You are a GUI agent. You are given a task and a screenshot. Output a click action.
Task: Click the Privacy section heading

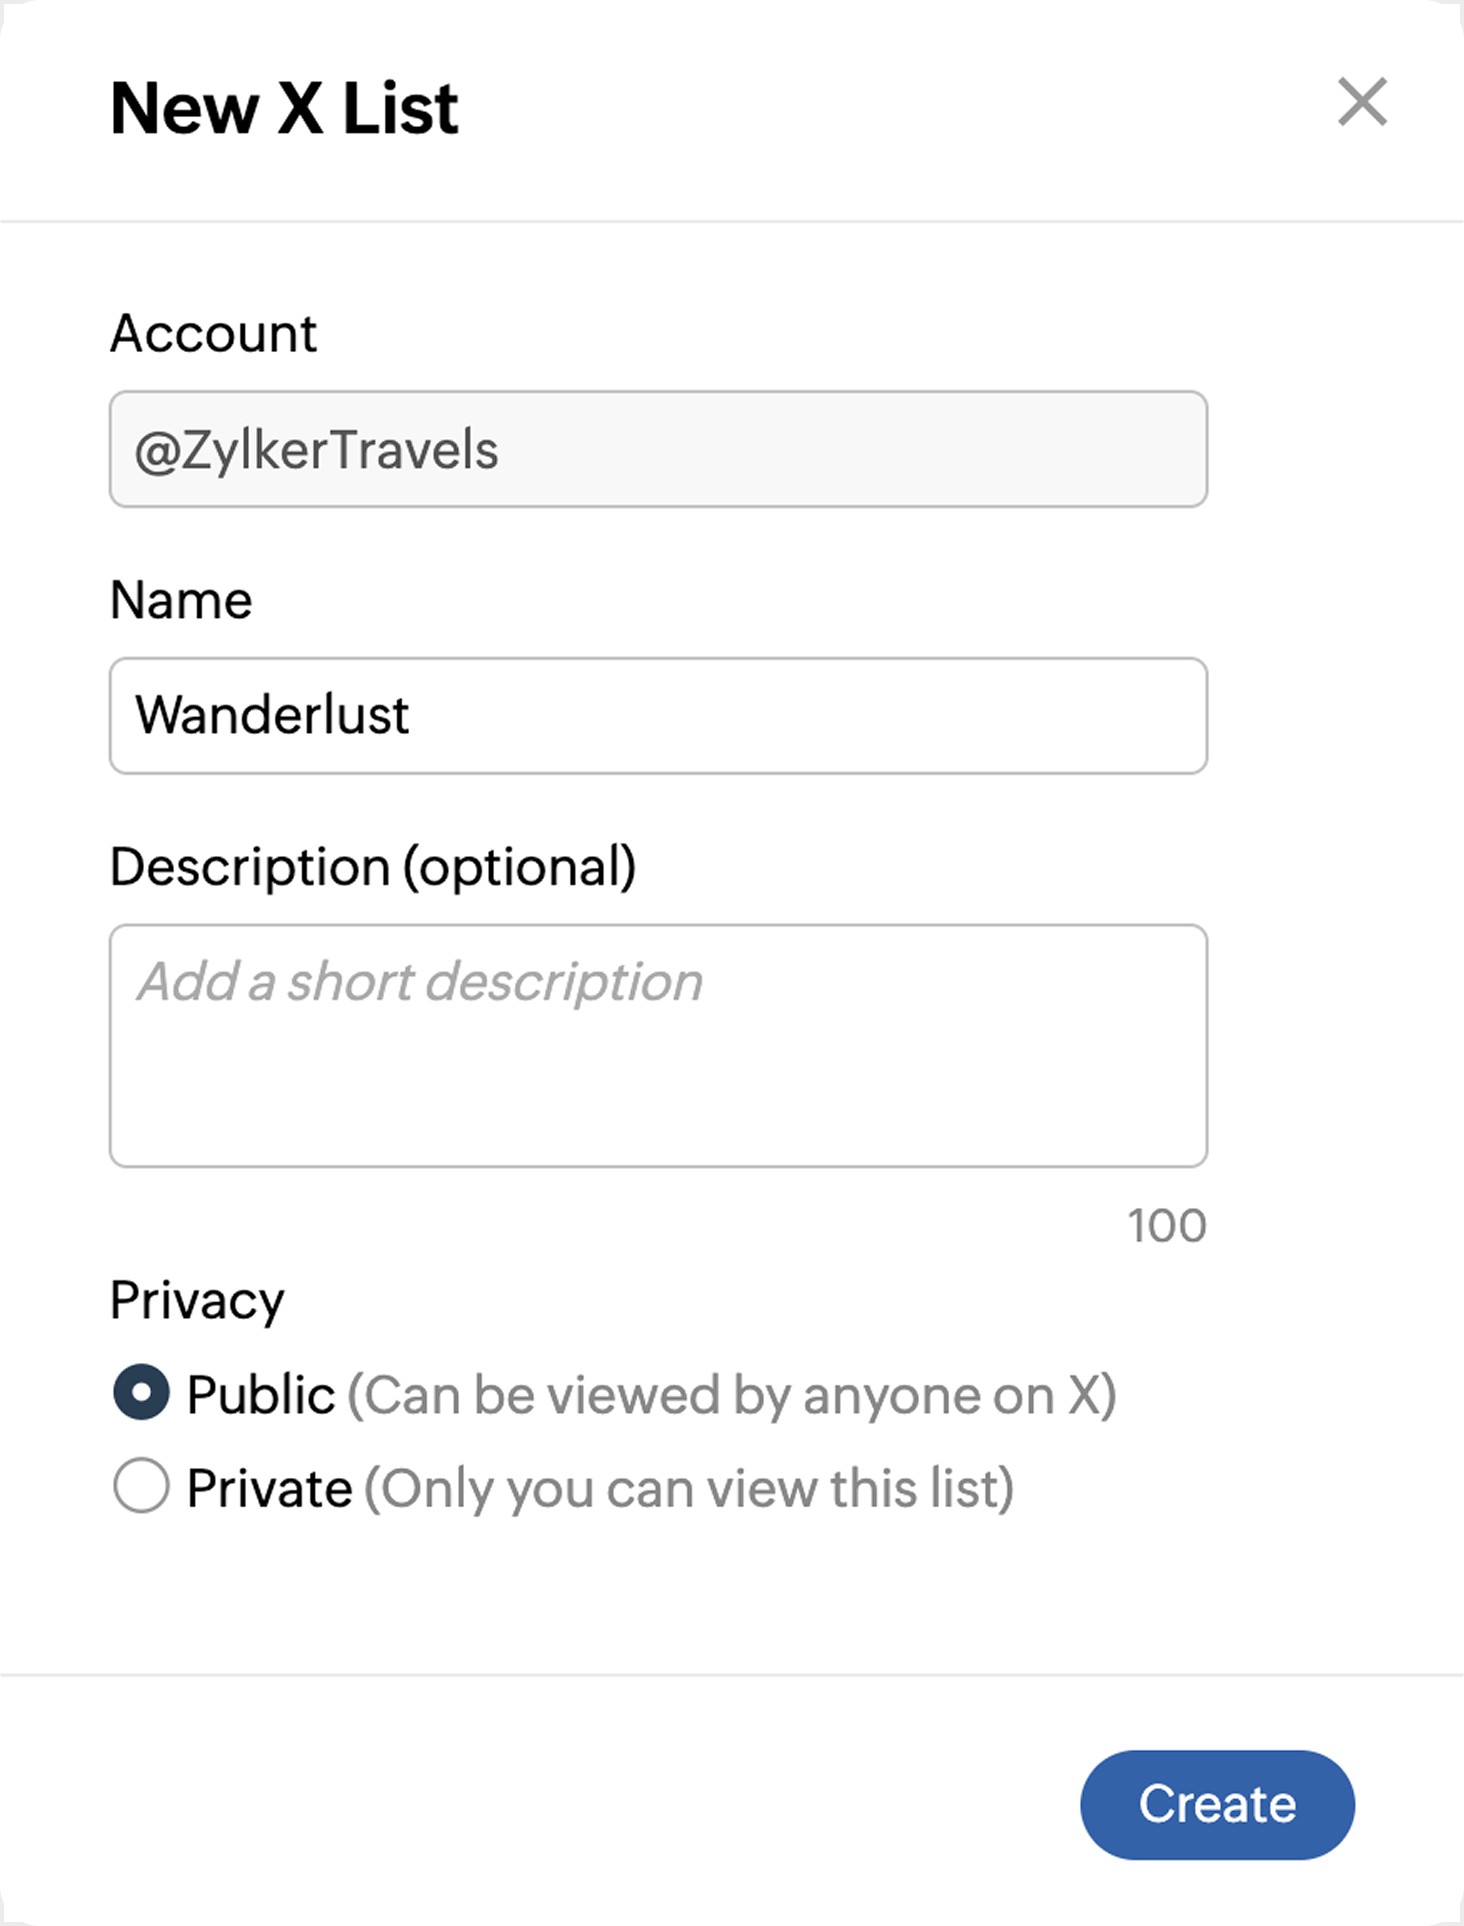click(197, 1300)
